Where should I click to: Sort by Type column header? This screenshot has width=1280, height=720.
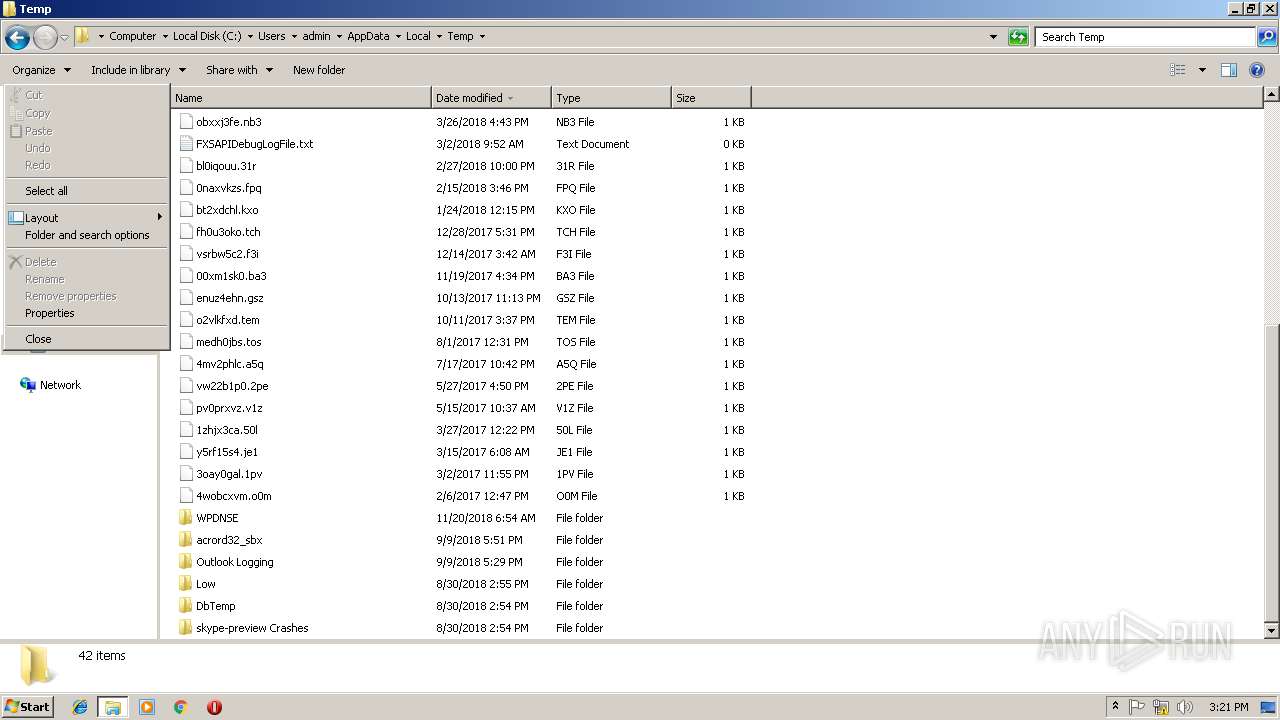point(611,98)
